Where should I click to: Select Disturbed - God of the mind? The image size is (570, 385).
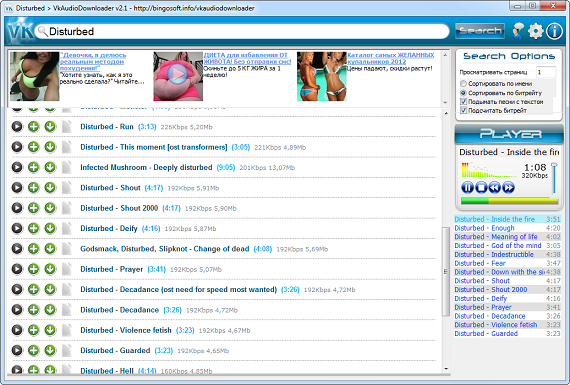(507, 245)
